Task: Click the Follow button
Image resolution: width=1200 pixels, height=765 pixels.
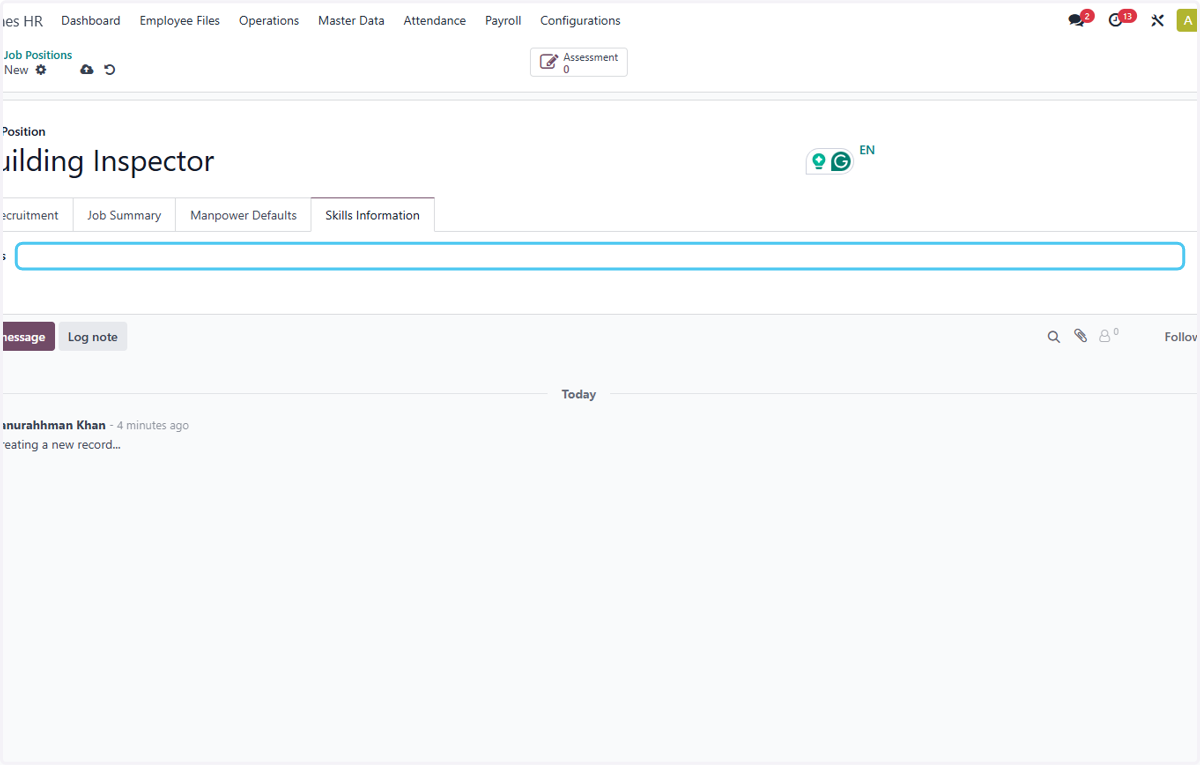Action: 1181,337
